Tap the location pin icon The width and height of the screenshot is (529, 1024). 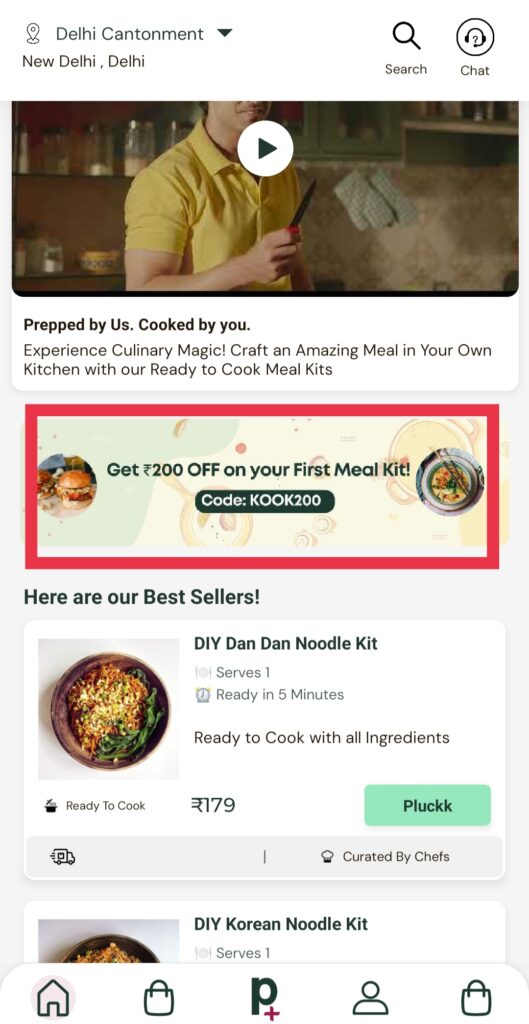coord(33,33)
